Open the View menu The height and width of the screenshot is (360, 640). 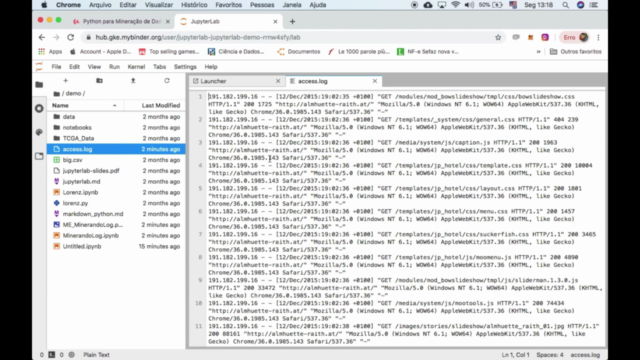pos(94,67)
